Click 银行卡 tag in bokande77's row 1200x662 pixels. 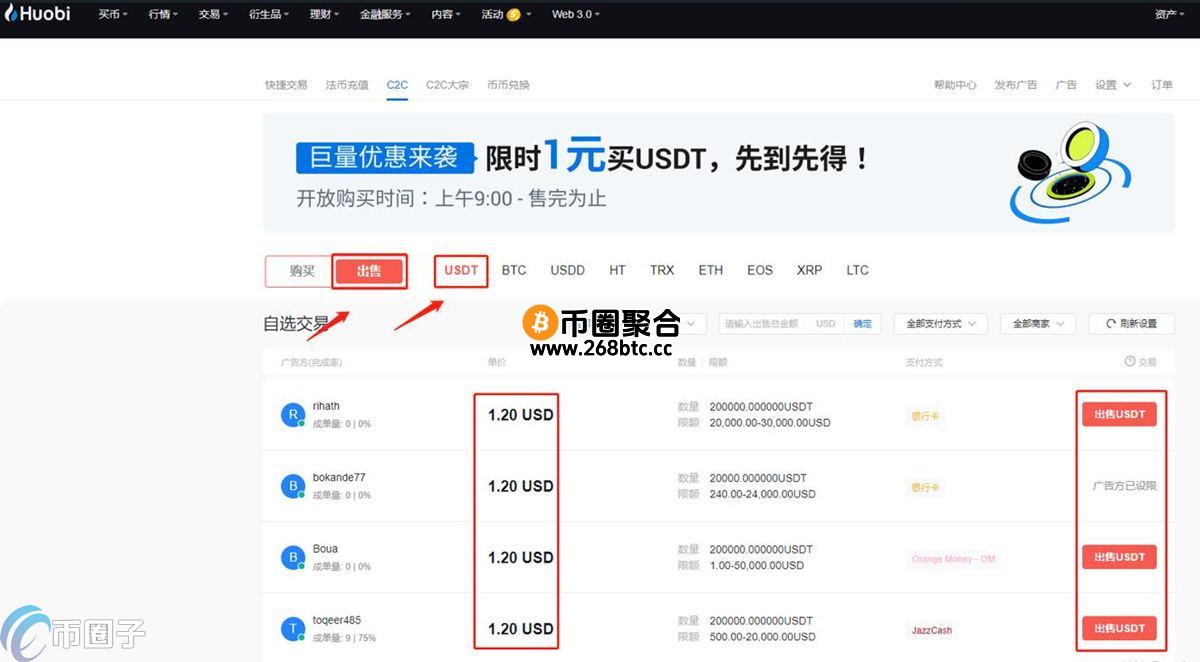925,487
